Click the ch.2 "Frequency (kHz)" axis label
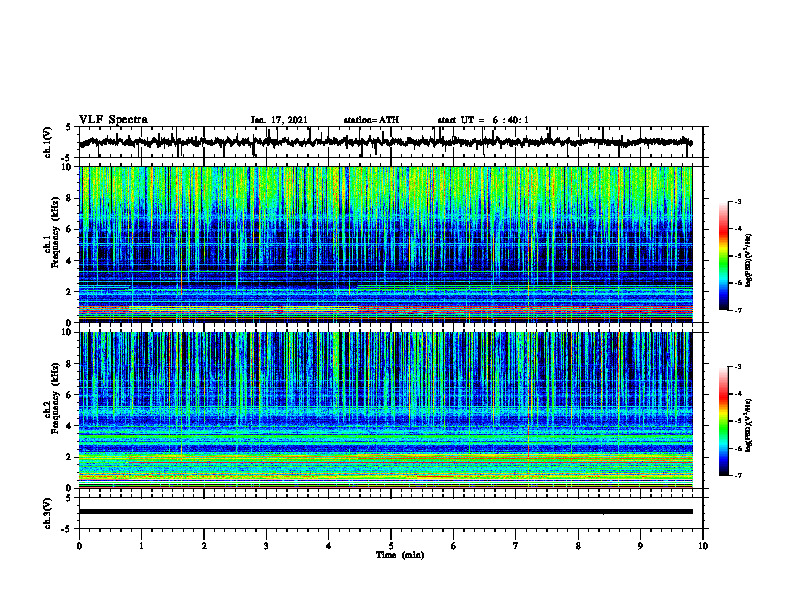 tap(55, 398)
